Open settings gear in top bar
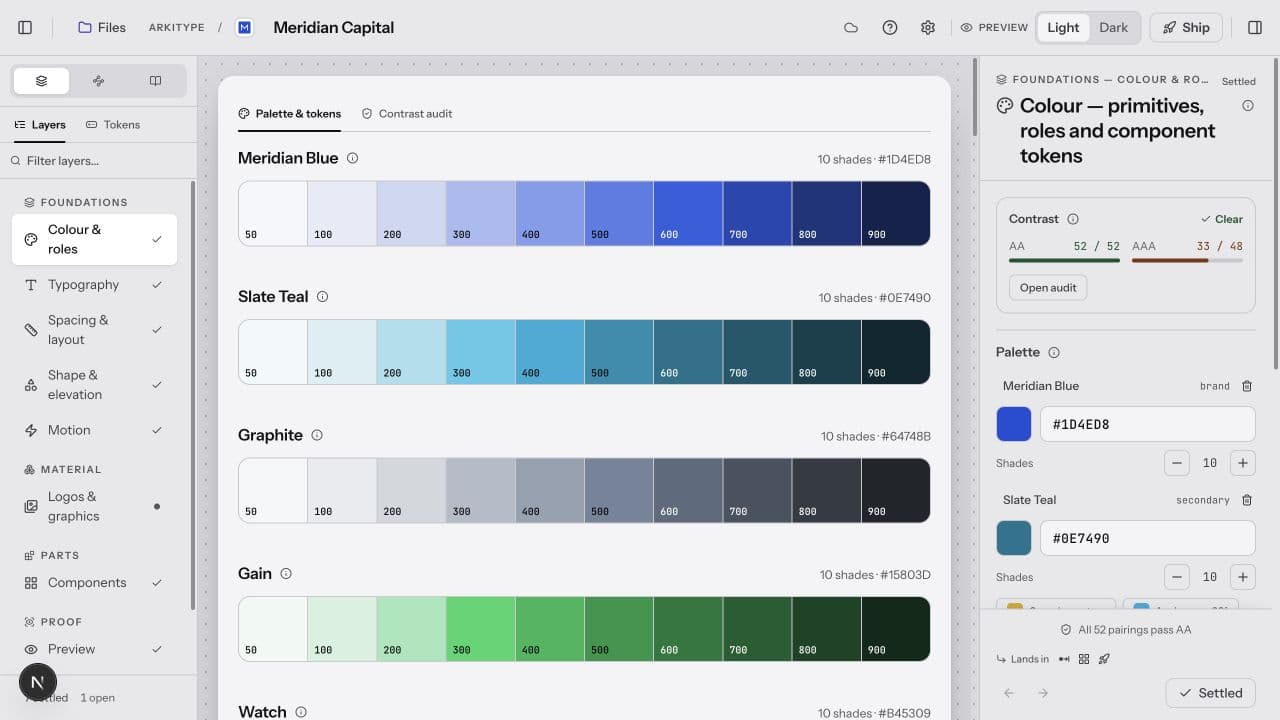The height and width of the screenshot is (720, 1280). (928, 28)
